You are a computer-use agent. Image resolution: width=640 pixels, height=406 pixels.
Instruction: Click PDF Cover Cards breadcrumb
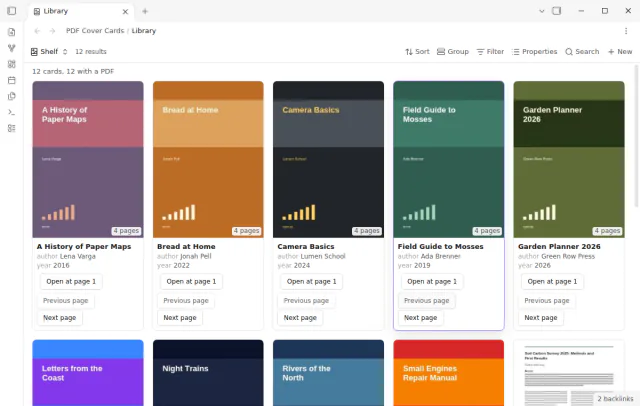point(95,31)
